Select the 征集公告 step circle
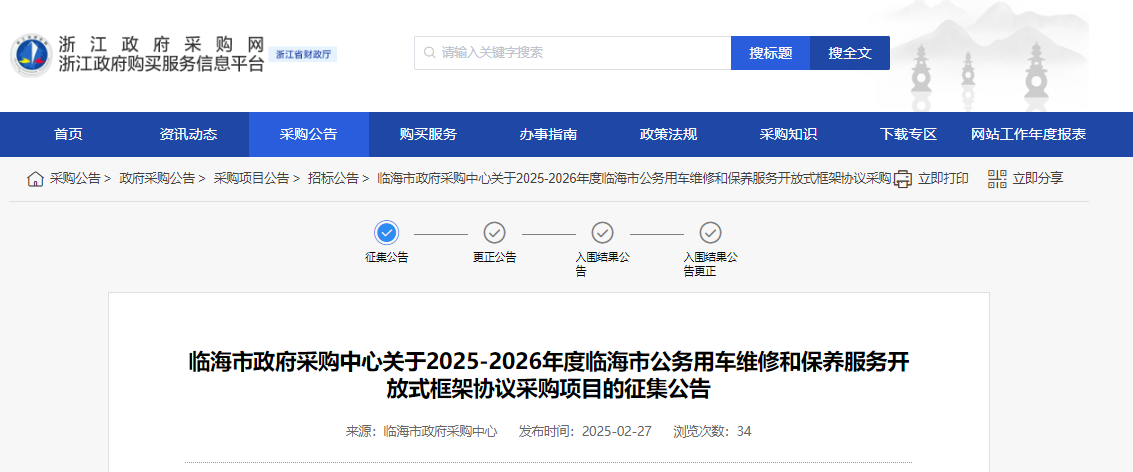 pyautogui.click(x=387, y=233)
